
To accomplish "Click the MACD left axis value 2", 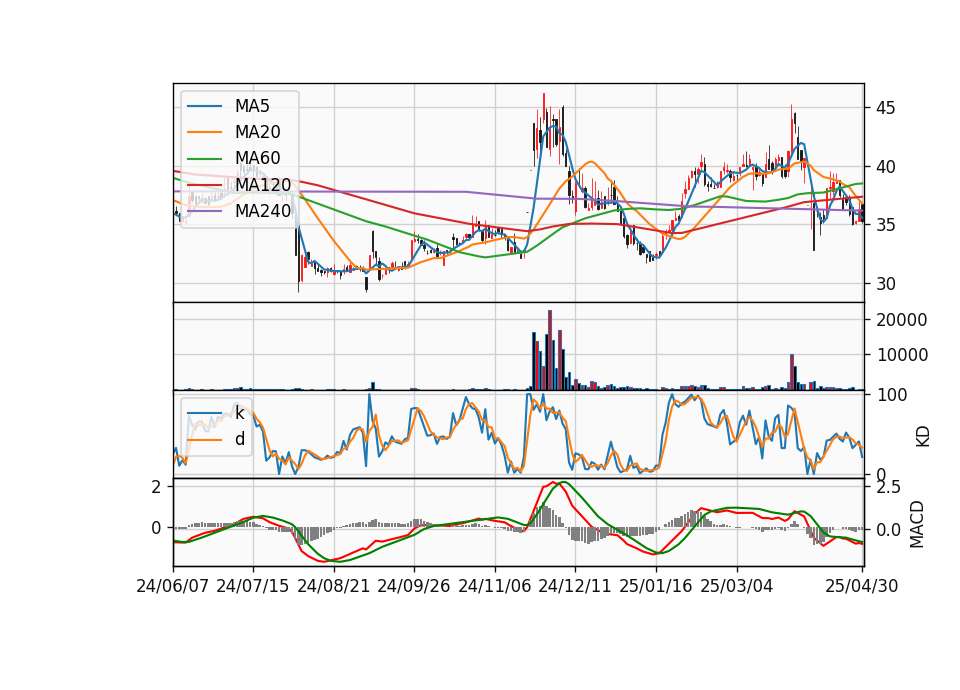I will click(x=157, y=487).
